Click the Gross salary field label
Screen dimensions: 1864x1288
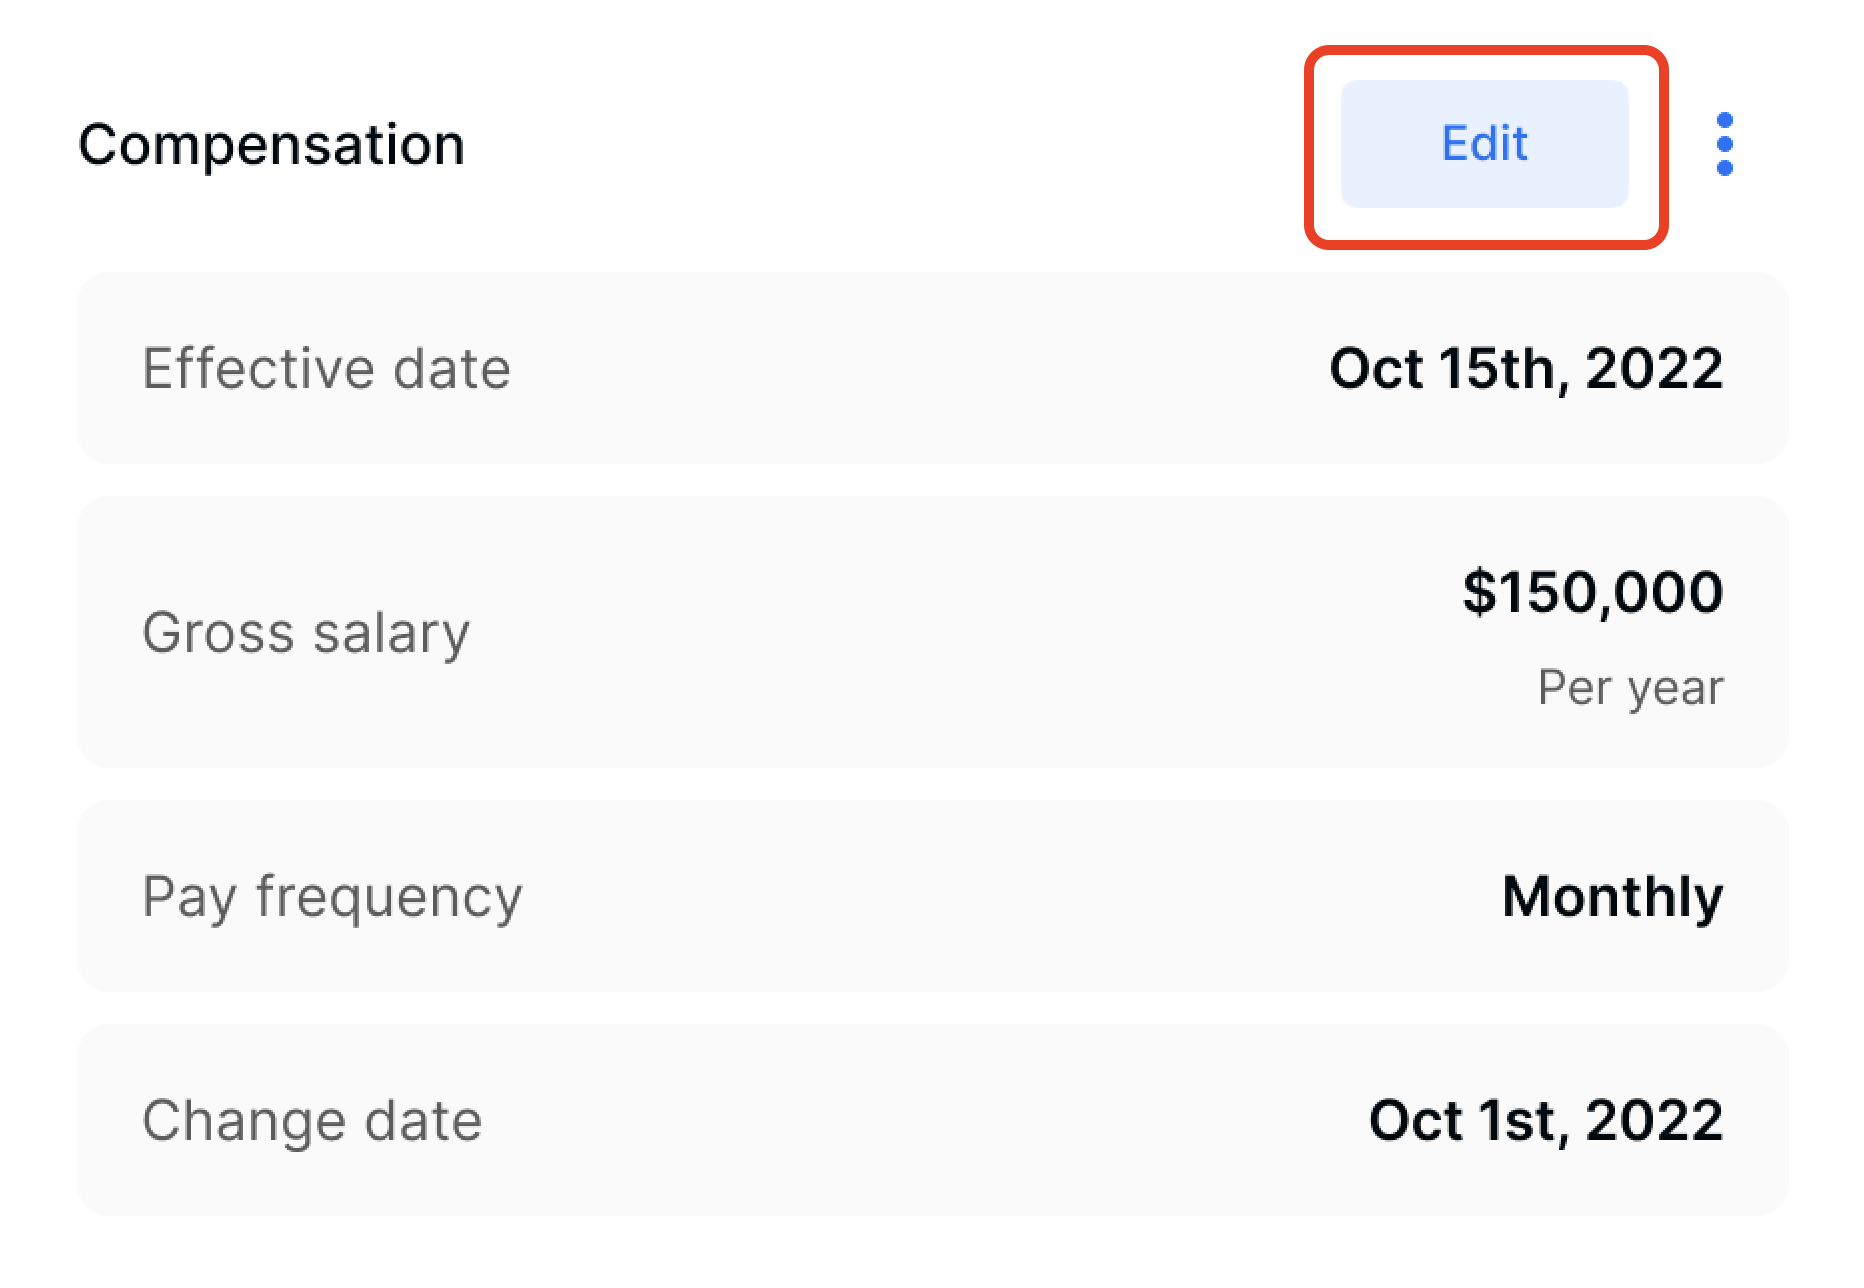[306, 632]
